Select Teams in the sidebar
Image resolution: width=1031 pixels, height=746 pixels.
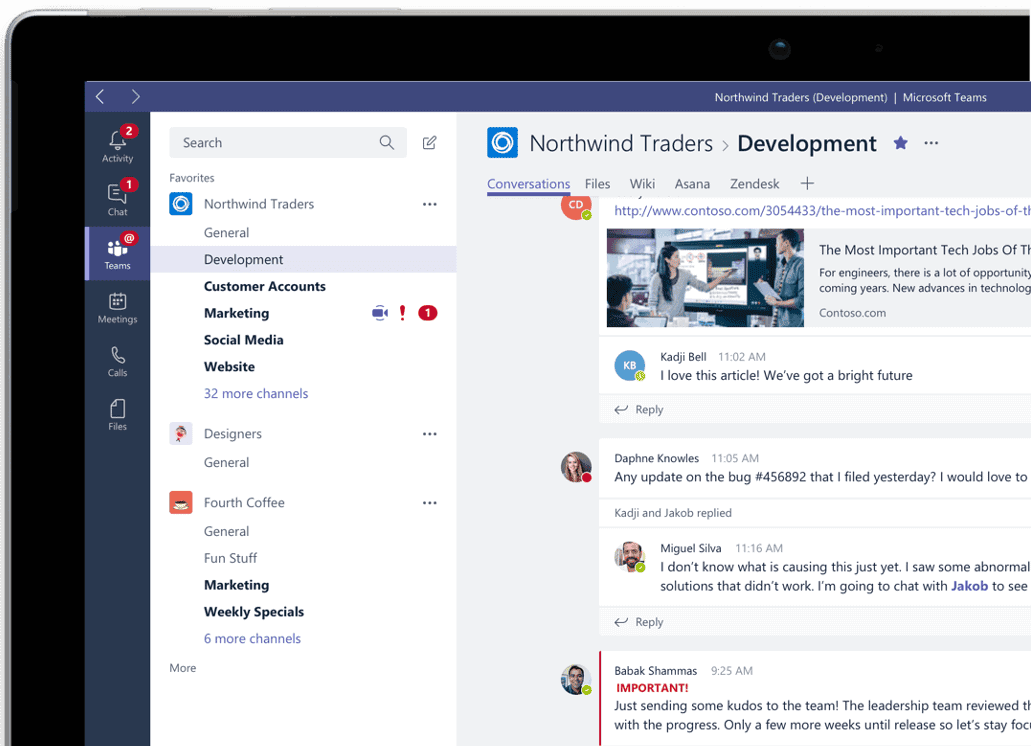[118, 252]
